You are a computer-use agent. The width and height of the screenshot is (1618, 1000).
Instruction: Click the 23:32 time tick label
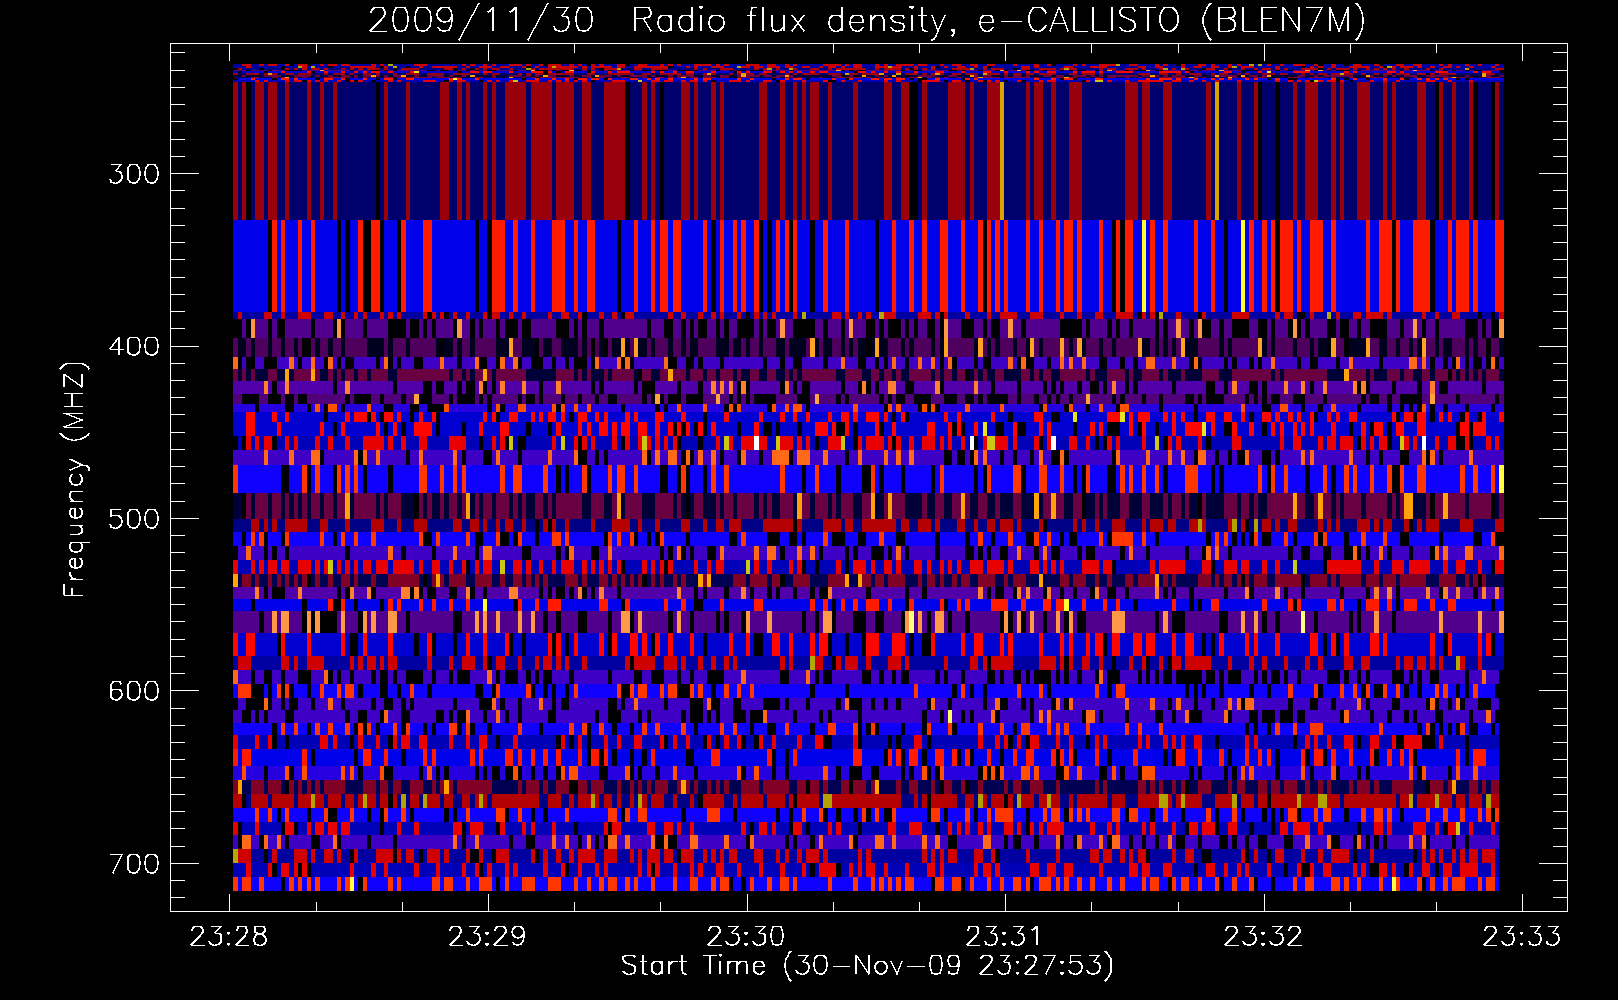tap(1263, 936)
